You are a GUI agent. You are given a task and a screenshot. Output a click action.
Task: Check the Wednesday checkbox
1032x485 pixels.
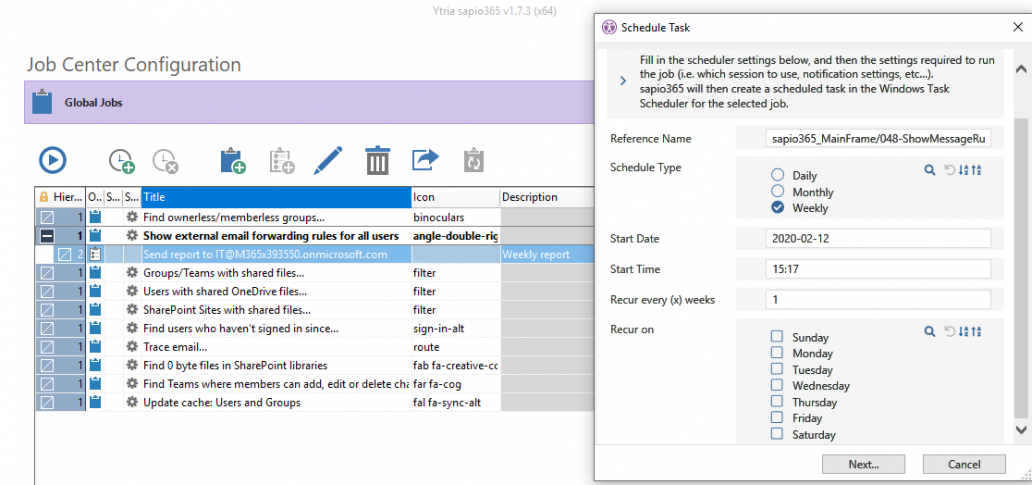[777, 385]
